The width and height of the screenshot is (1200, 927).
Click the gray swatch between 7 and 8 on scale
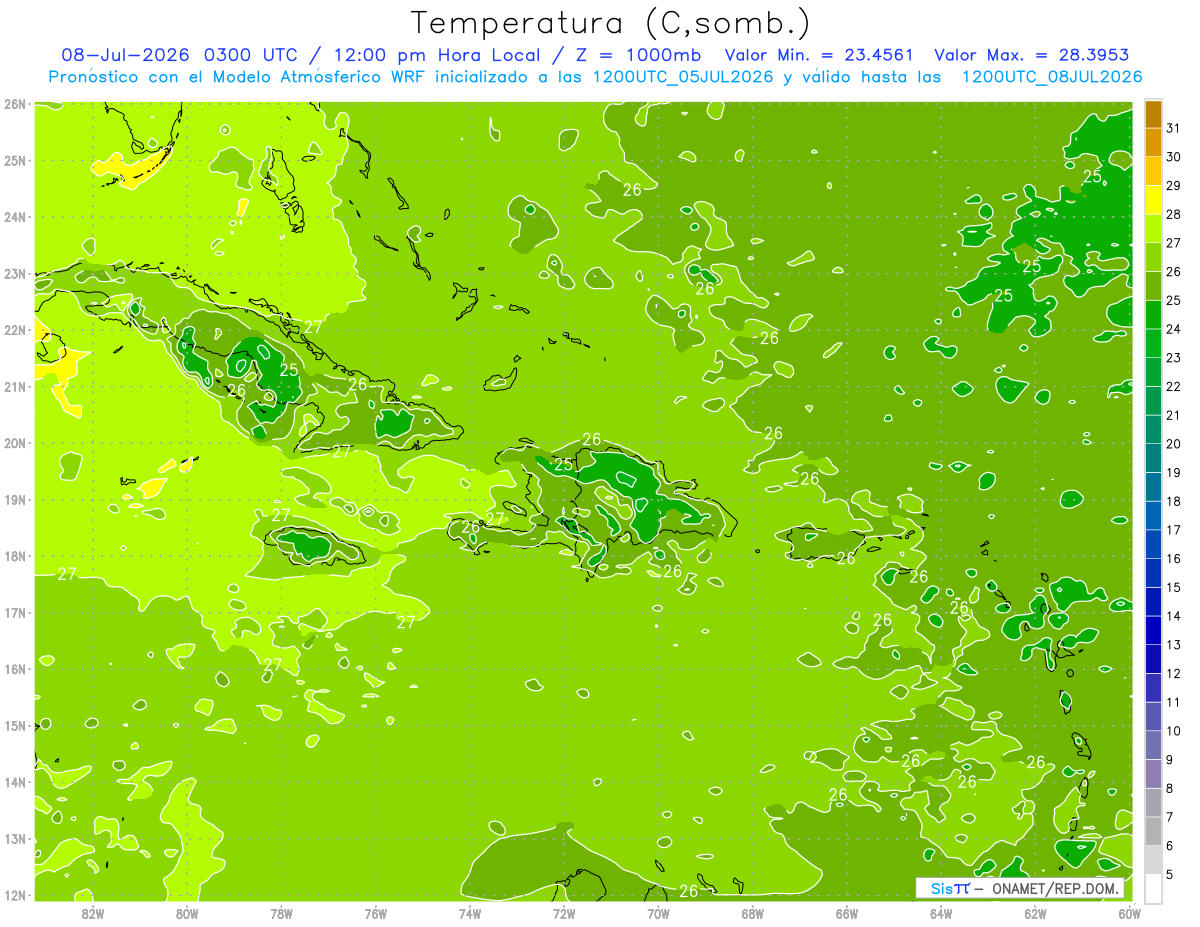(1153, 802)
